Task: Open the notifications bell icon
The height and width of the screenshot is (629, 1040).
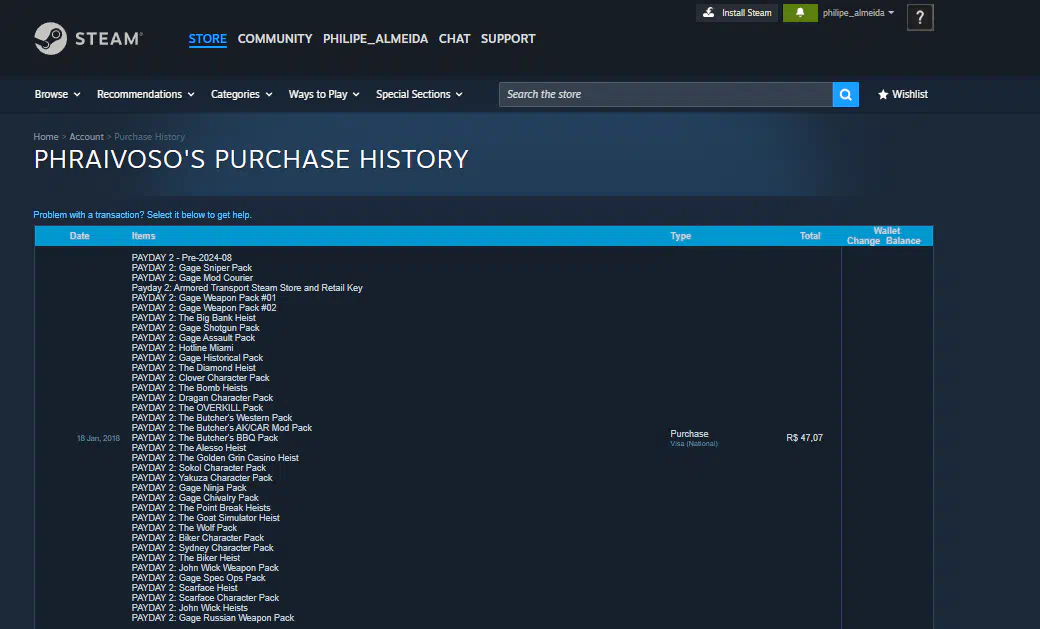Action: pos(799,13)
